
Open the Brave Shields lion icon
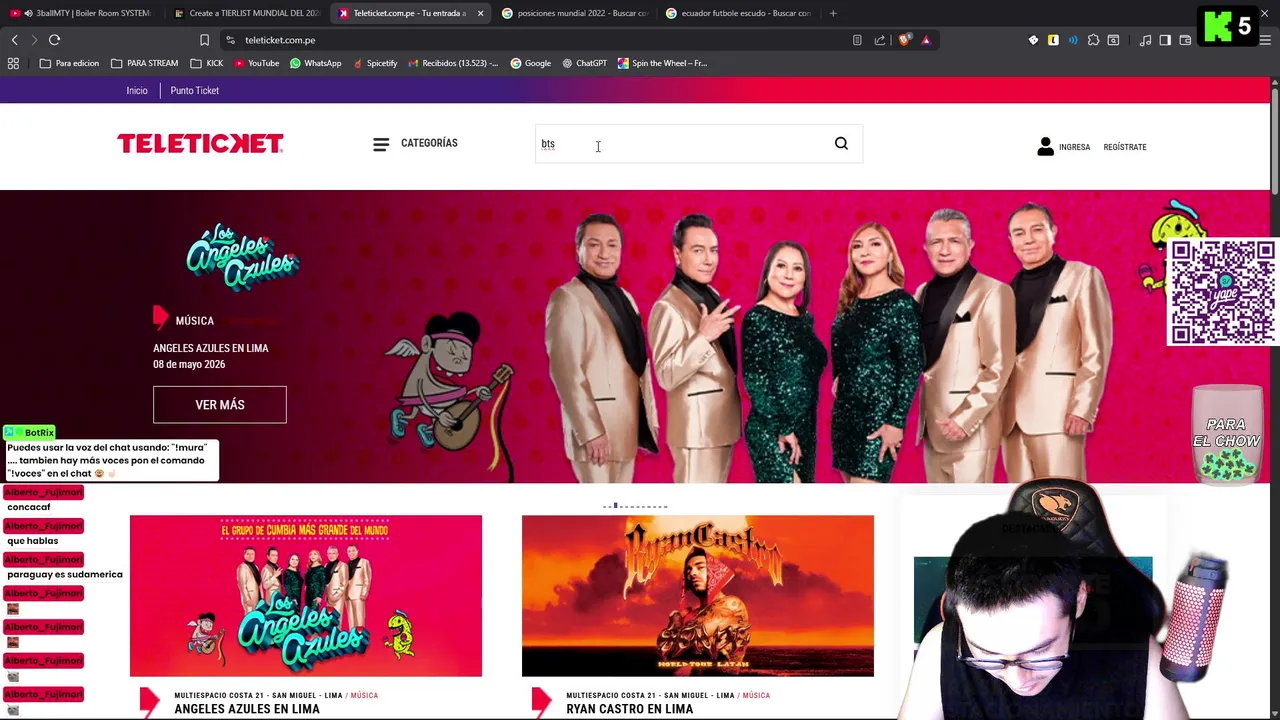(904, 40)
